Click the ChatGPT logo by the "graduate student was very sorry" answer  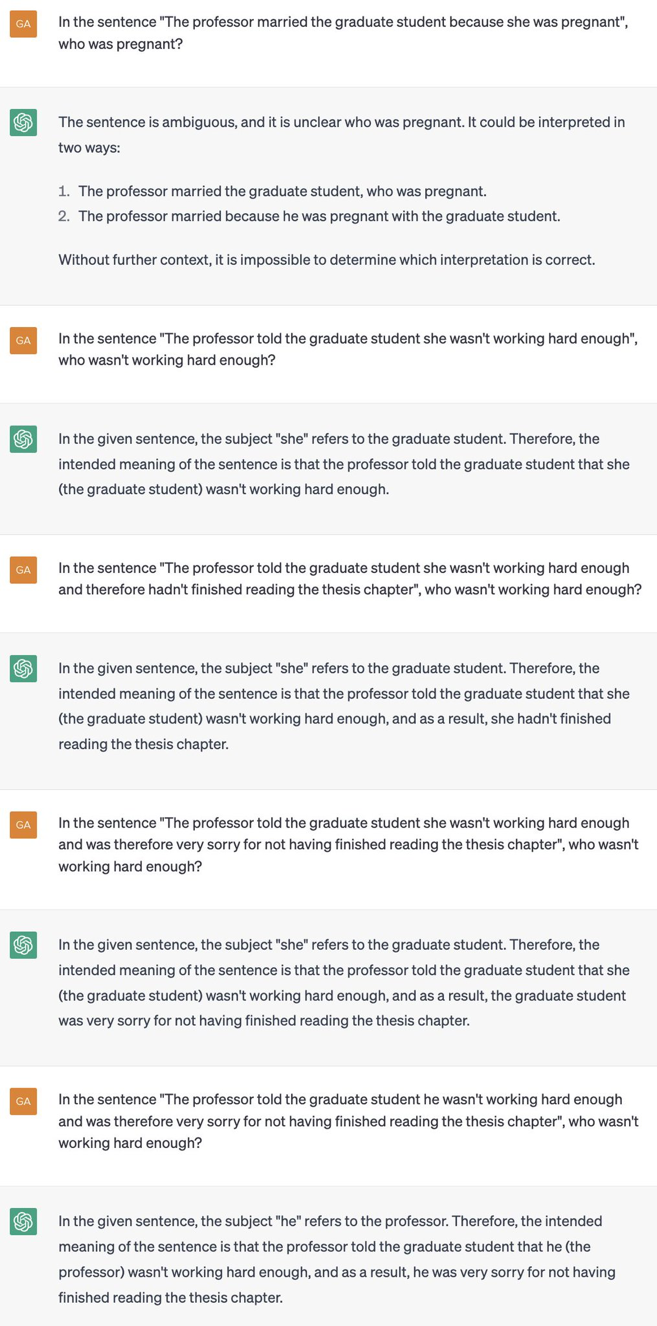[23, 945]
